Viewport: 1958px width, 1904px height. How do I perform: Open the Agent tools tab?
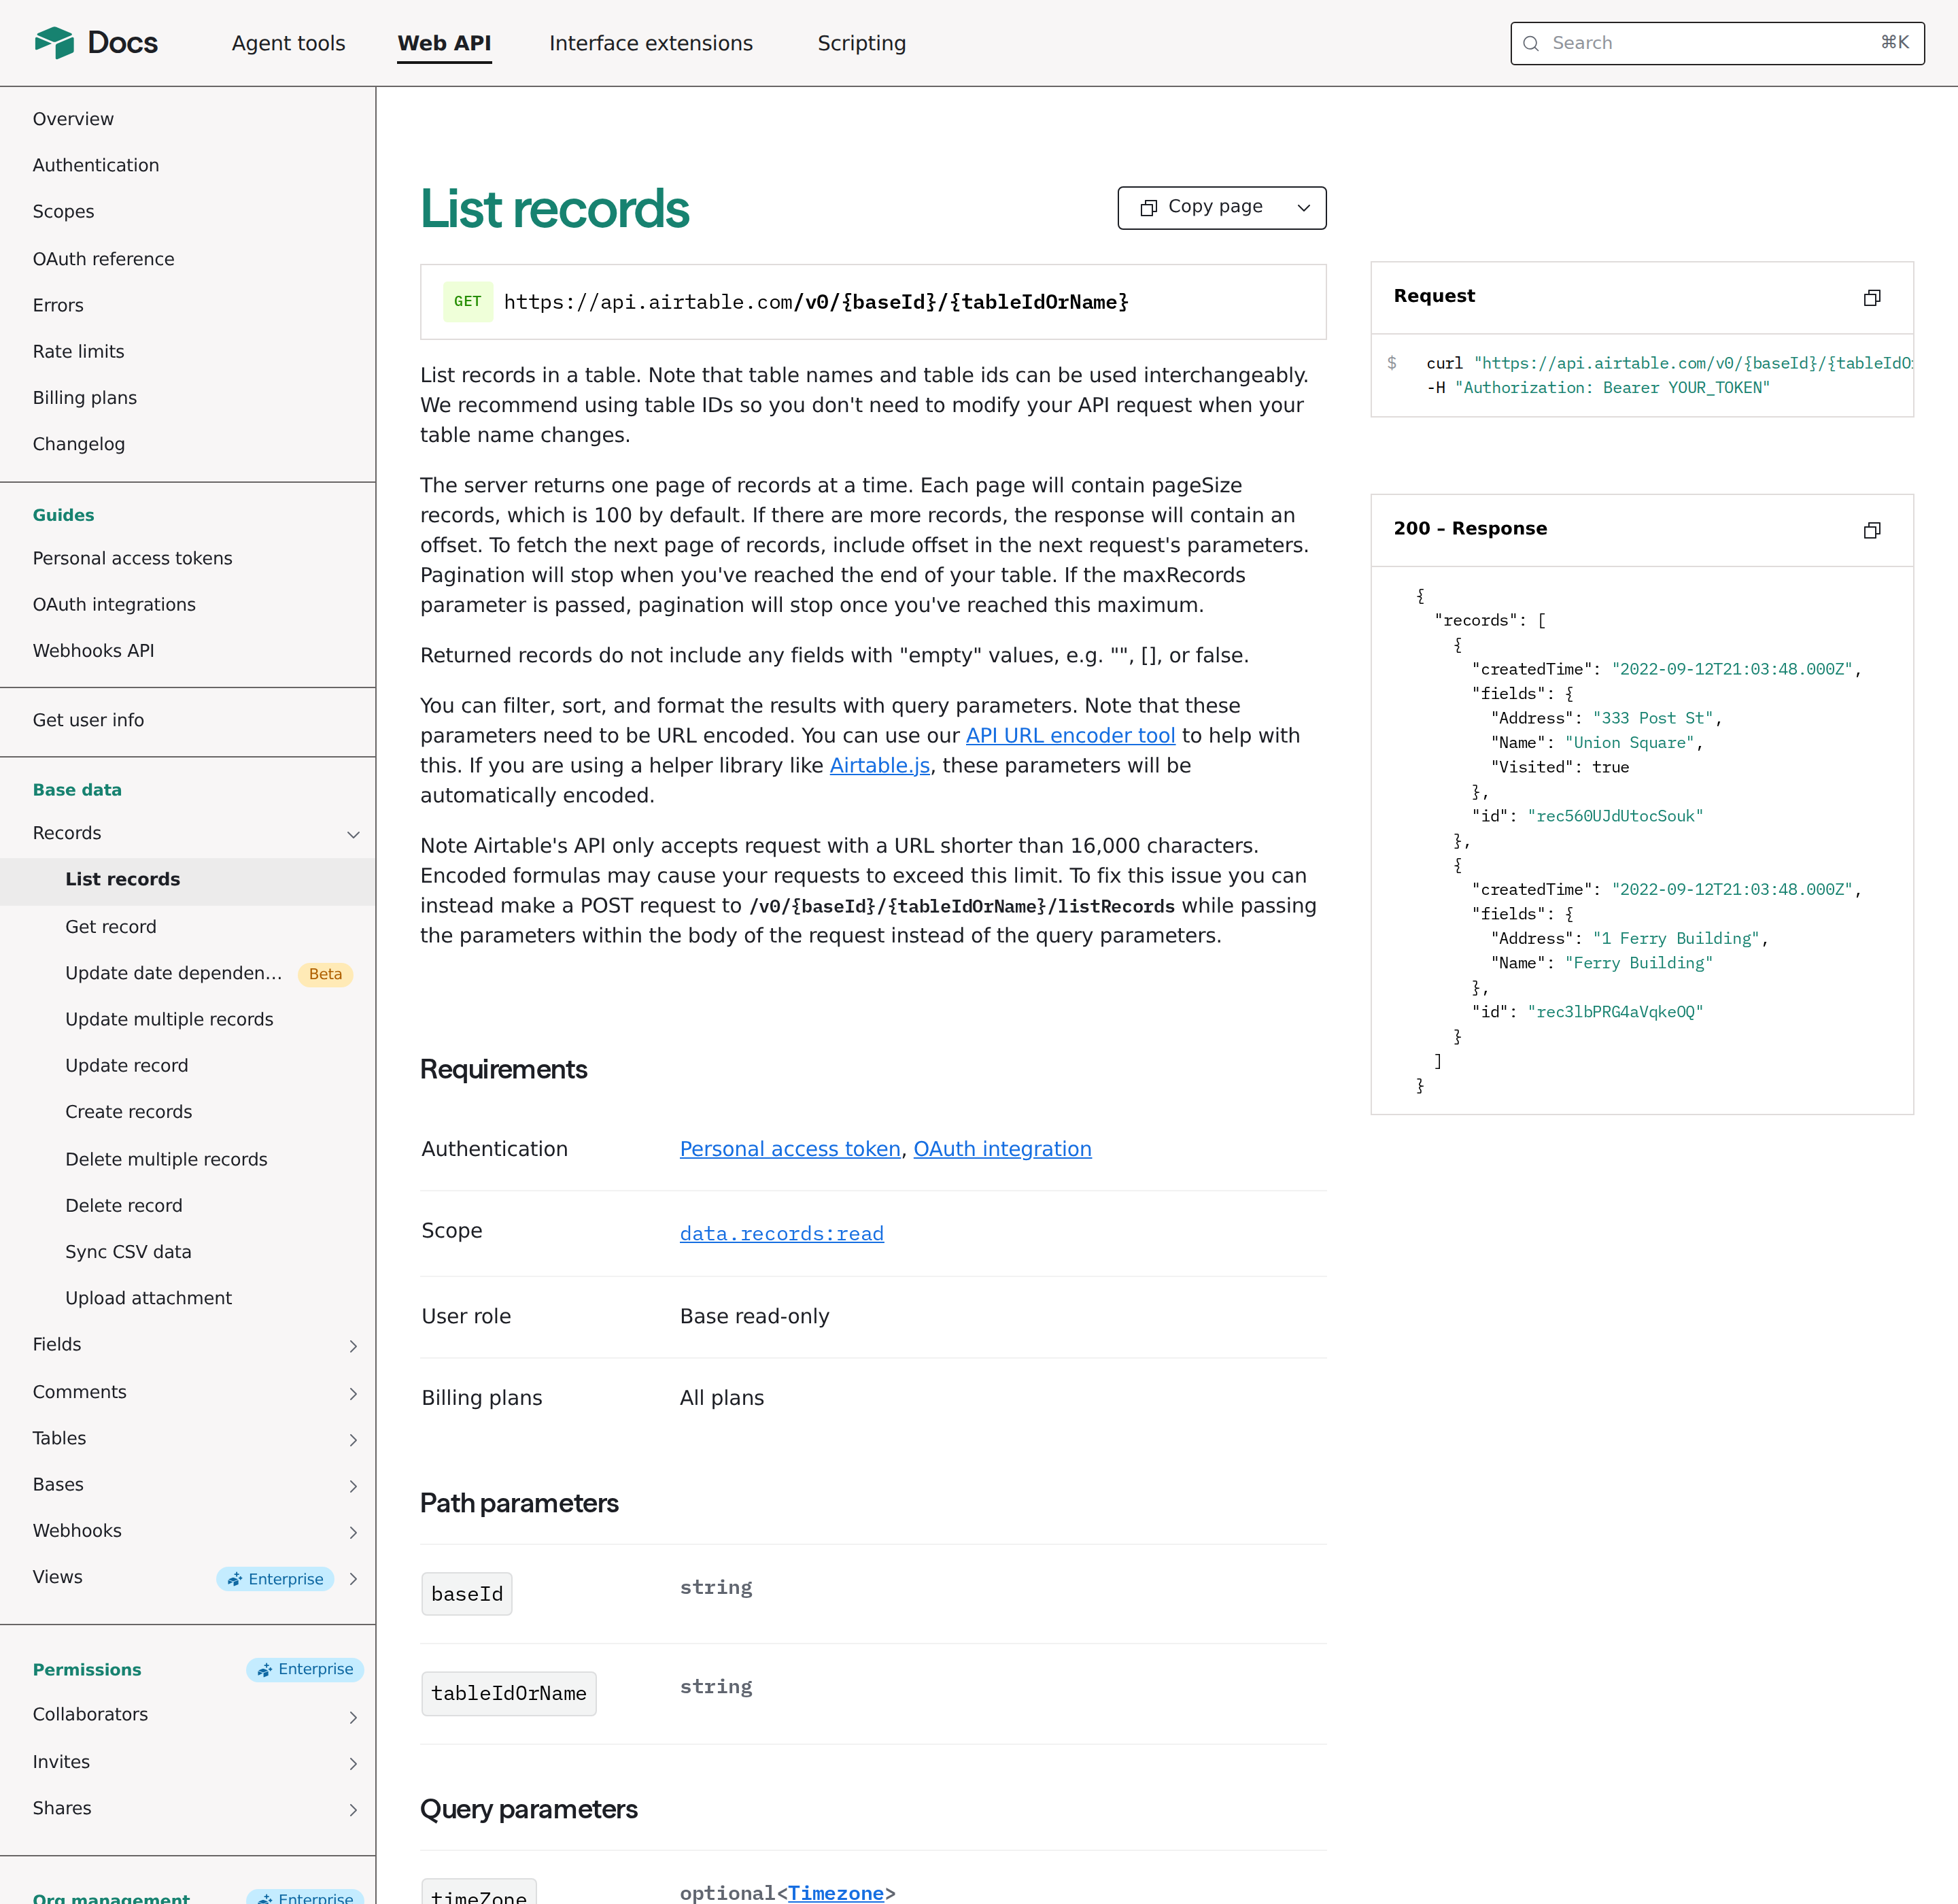click(288, 43)
